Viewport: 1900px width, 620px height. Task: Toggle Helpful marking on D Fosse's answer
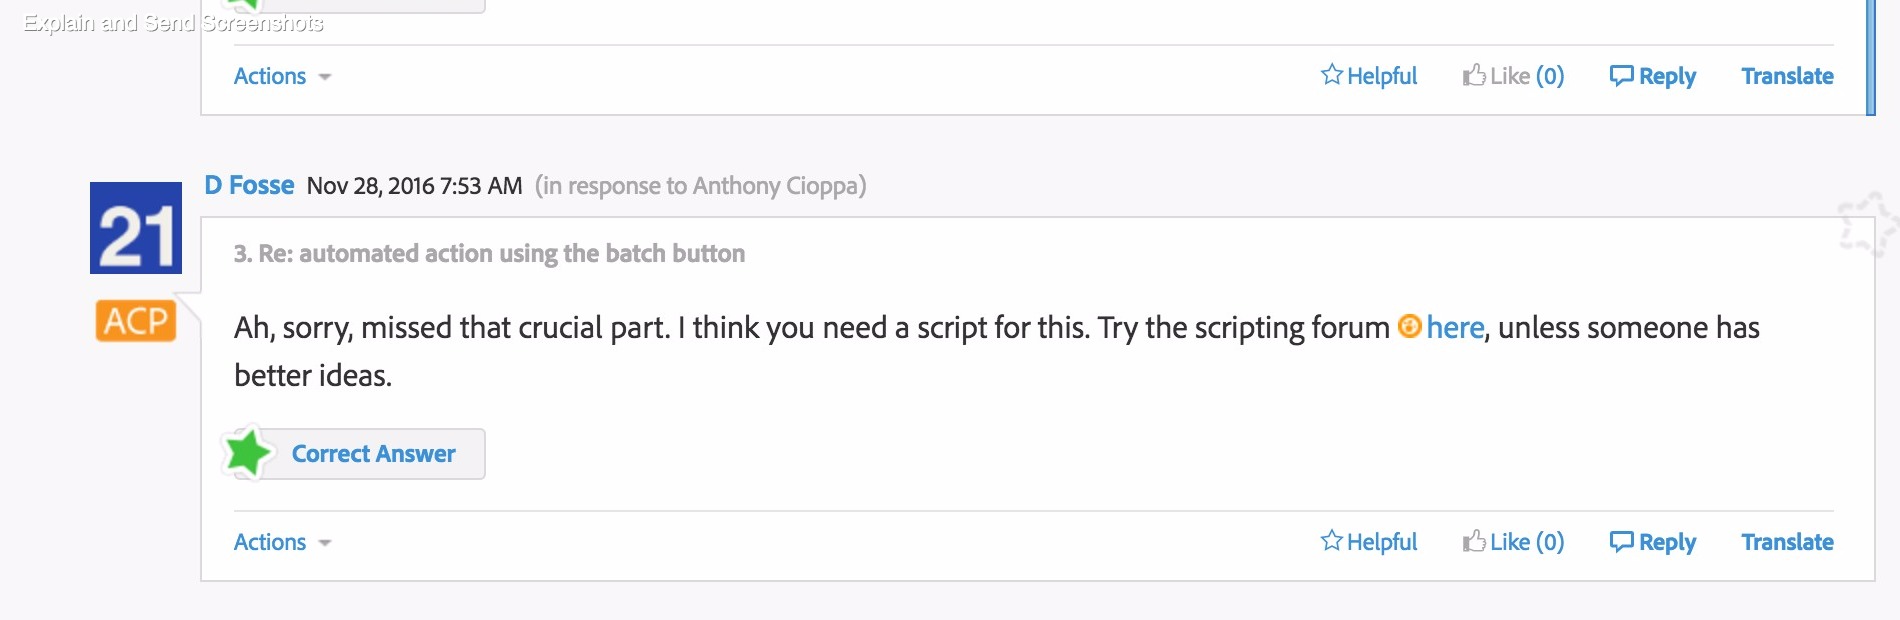tap(1368, 541)
